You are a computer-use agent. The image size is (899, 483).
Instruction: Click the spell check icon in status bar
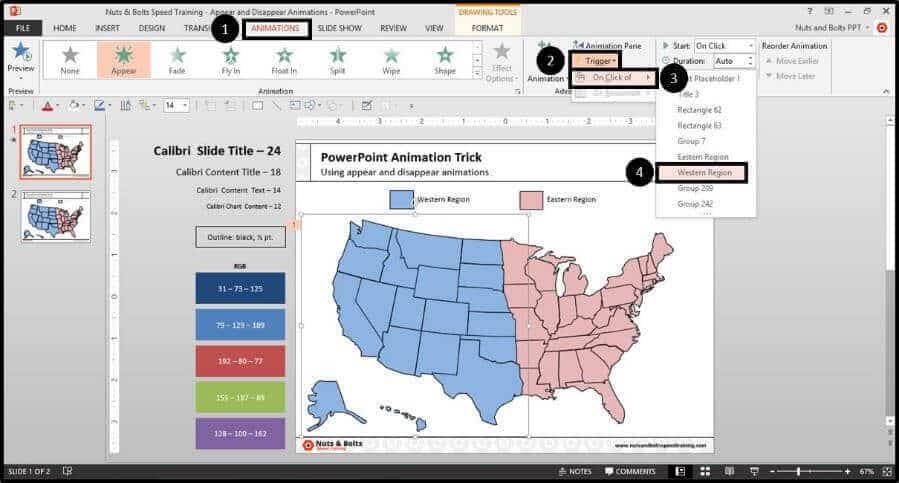(x=67, y=471)
